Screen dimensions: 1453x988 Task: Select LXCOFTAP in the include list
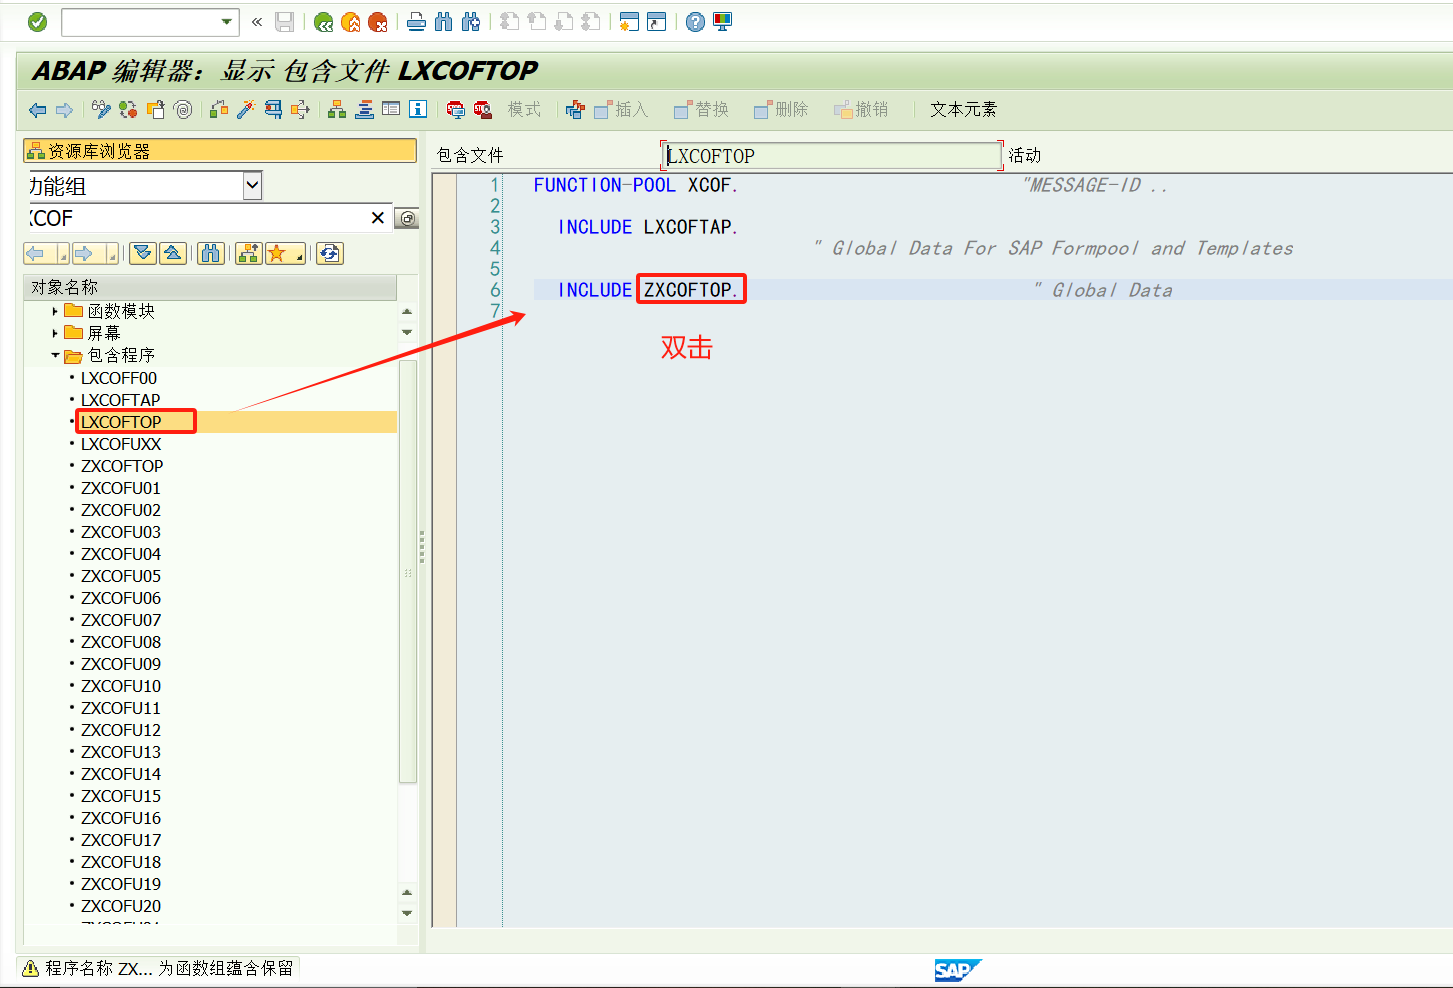(x=120, y=400)
